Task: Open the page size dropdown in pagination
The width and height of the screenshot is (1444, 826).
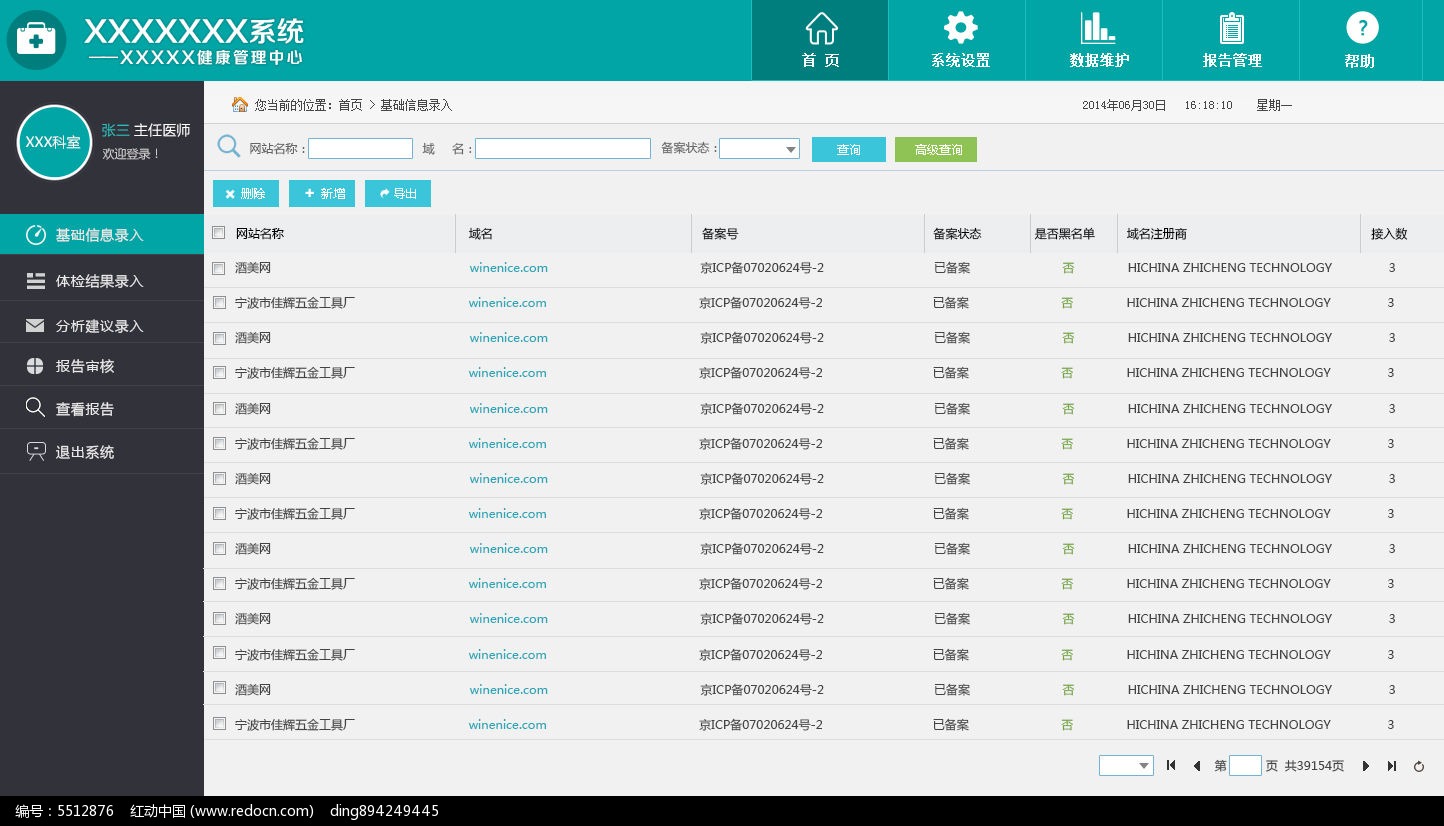Action: tap(1126, 766)
